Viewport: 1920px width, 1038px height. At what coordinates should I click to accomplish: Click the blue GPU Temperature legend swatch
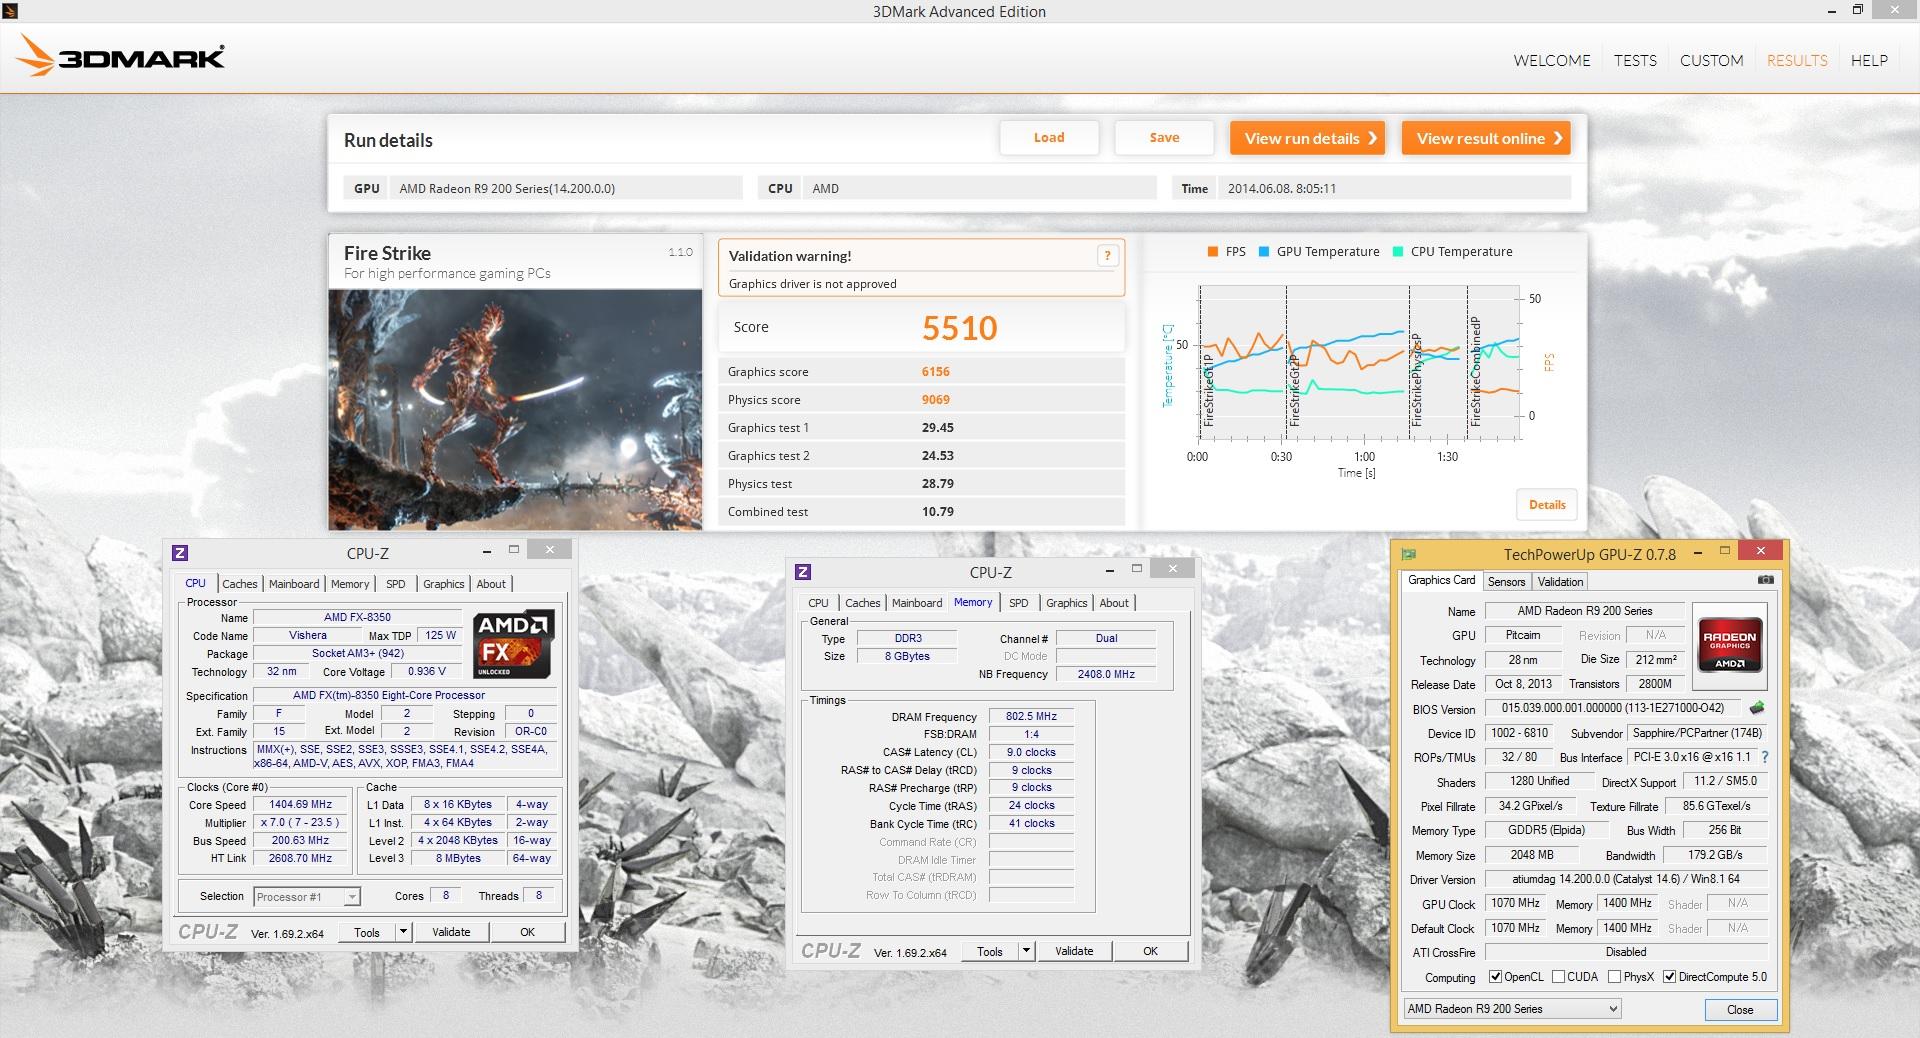point(1264,252)
